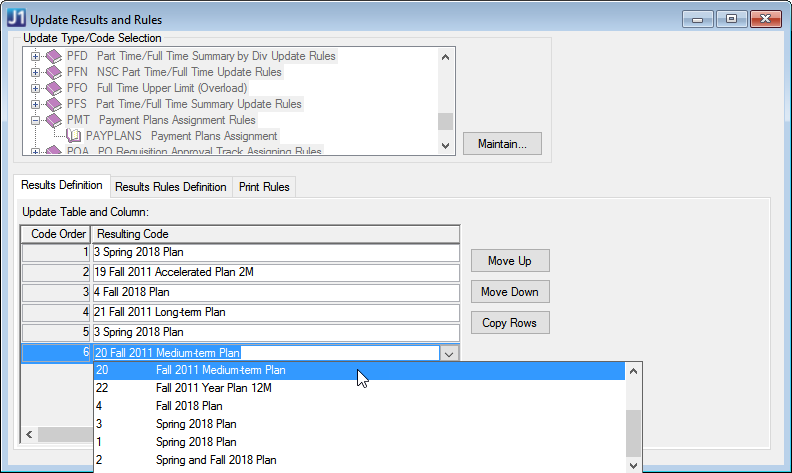792x473 pixels.
Task: Expand the PFS tree node
Action: (36, 104)
